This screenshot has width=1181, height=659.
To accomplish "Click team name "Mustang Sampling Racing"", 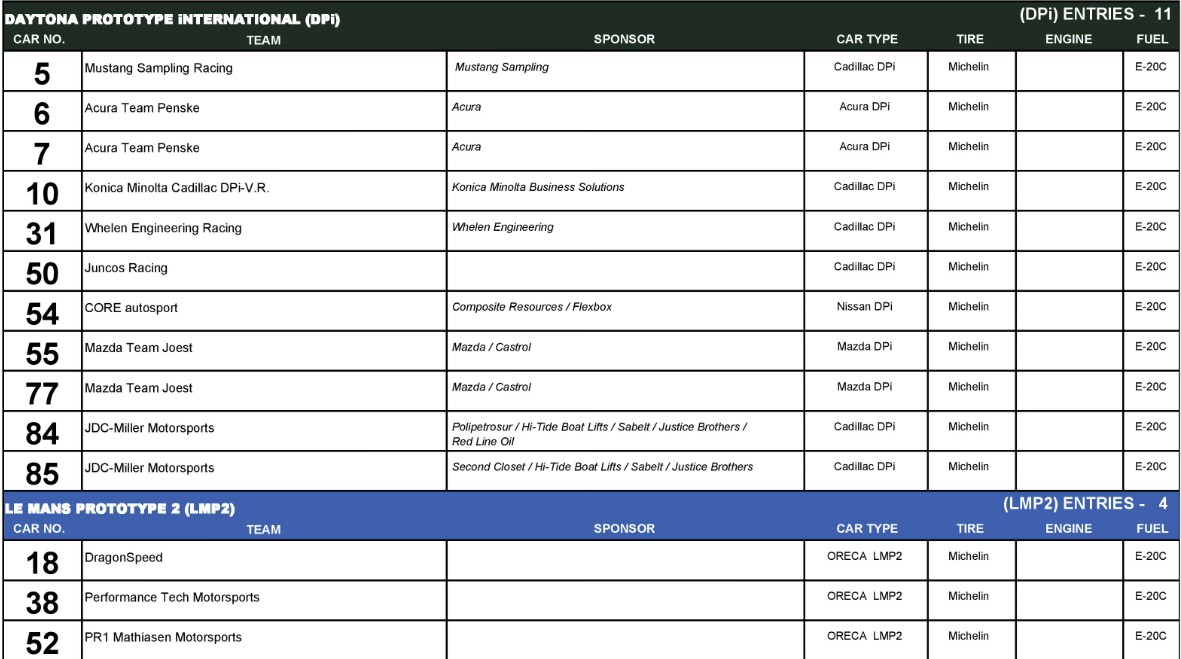I will coord(158,68).
